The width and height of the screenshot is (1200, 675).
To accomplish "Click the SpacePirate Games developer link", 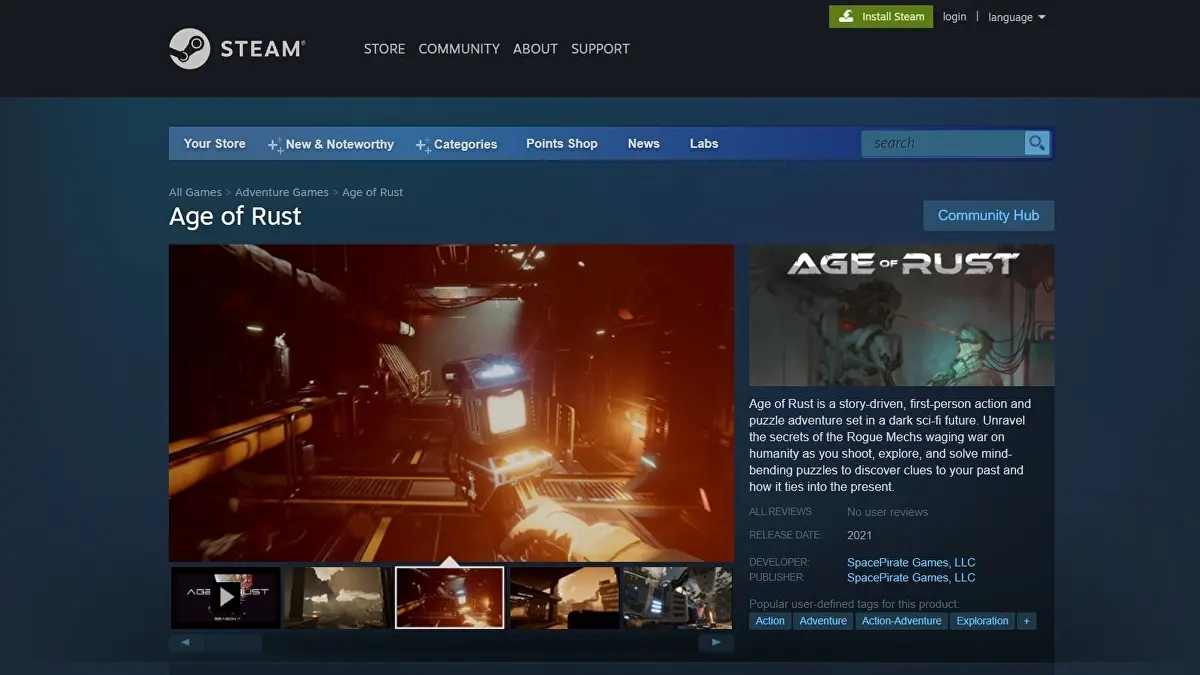I will [x=910, y=562].
